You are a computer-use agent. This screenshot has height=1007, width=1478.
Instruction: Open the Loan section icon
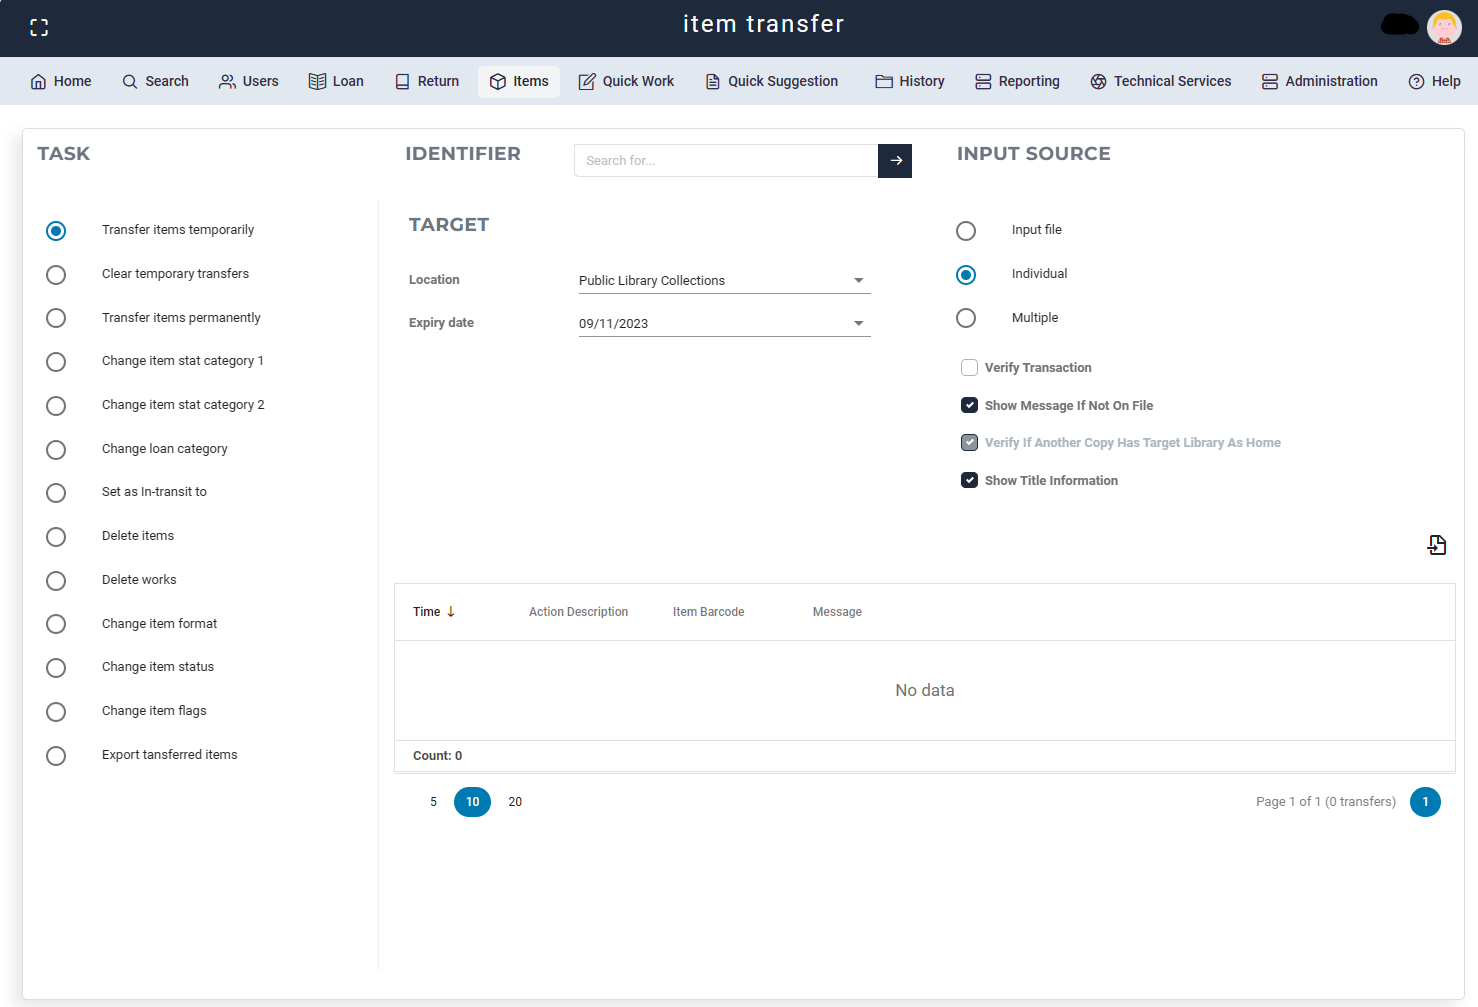click(318, 81)
